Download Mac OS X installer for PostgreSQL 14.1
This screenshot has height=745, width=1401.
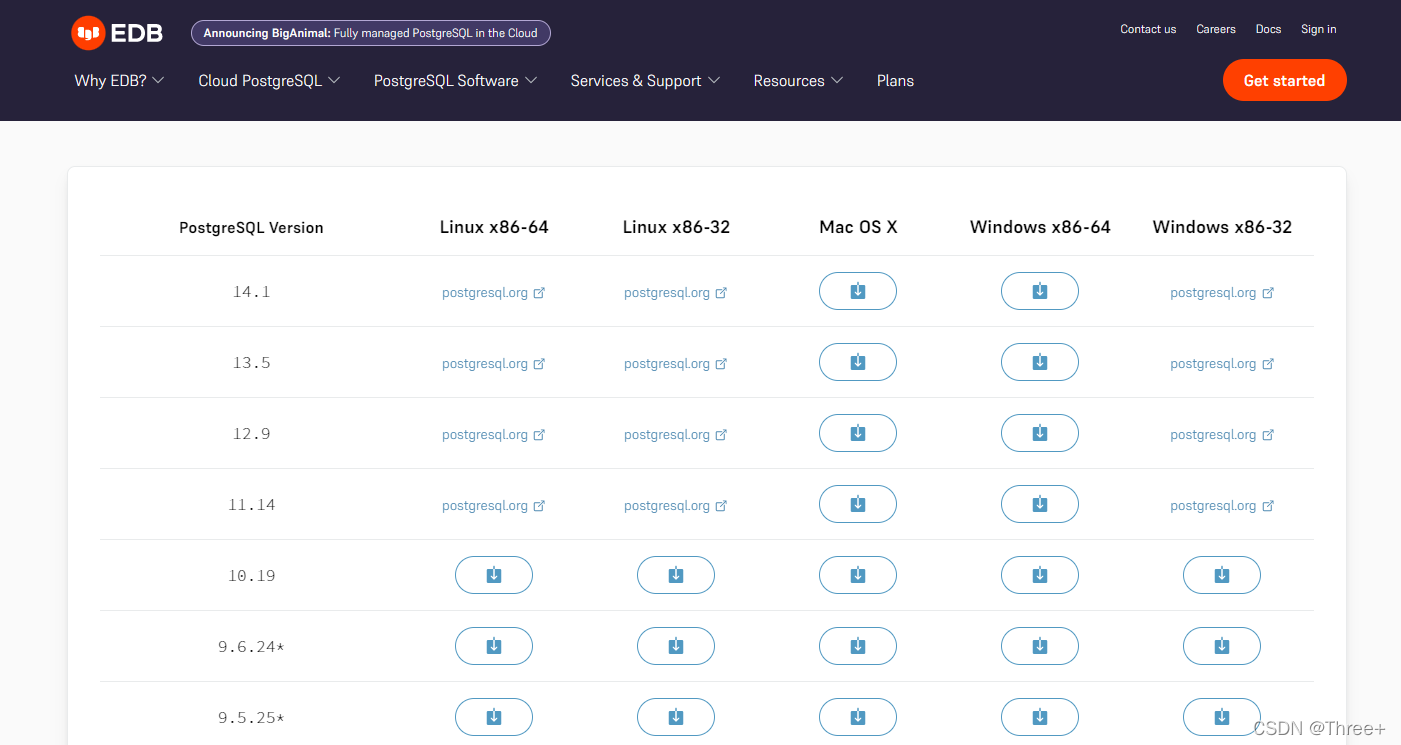click(857, 290)
